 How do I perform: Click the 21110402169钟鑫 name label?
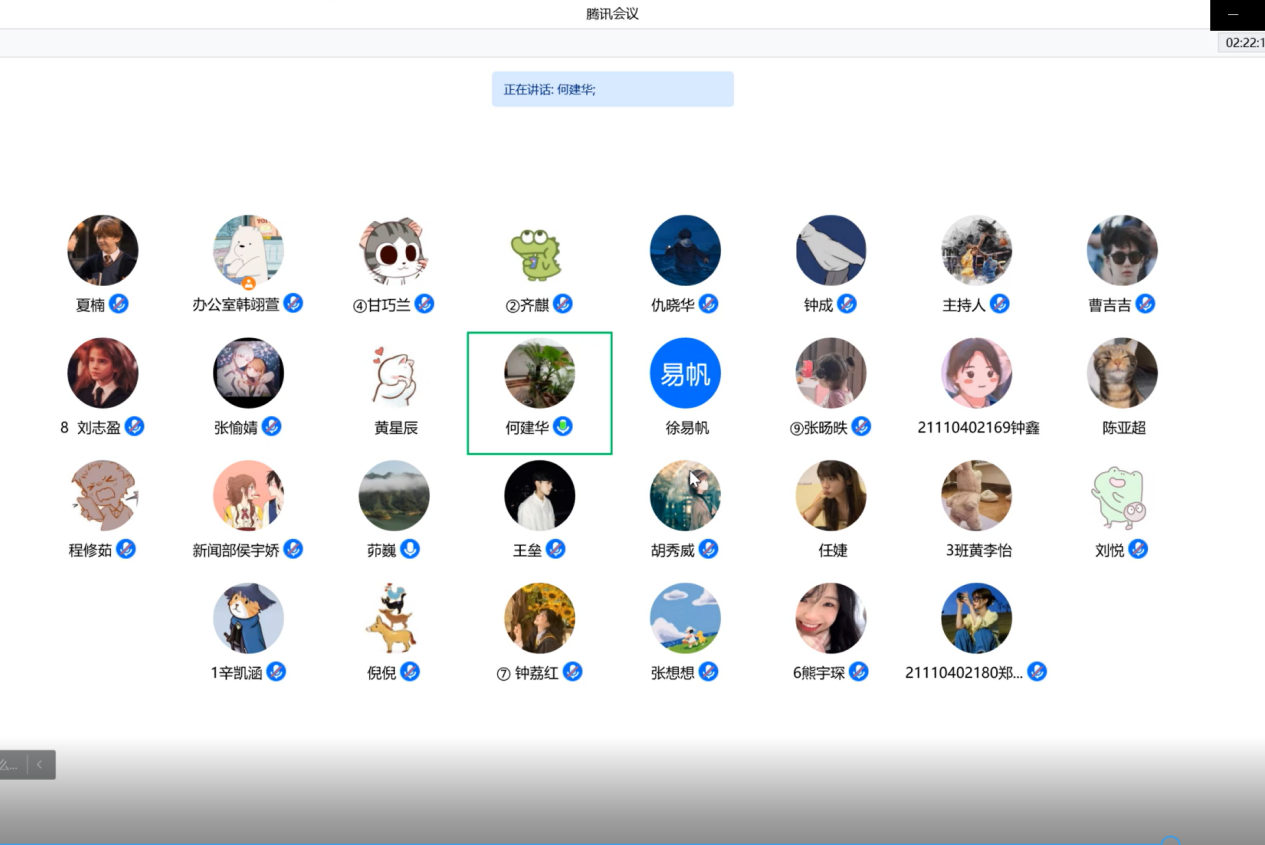(978, 428)
